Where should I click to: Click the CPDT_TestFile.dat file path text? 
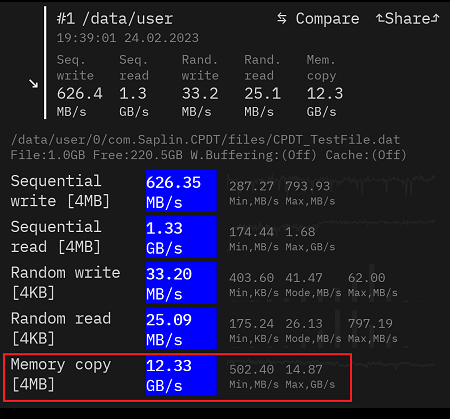coord(205,140)
